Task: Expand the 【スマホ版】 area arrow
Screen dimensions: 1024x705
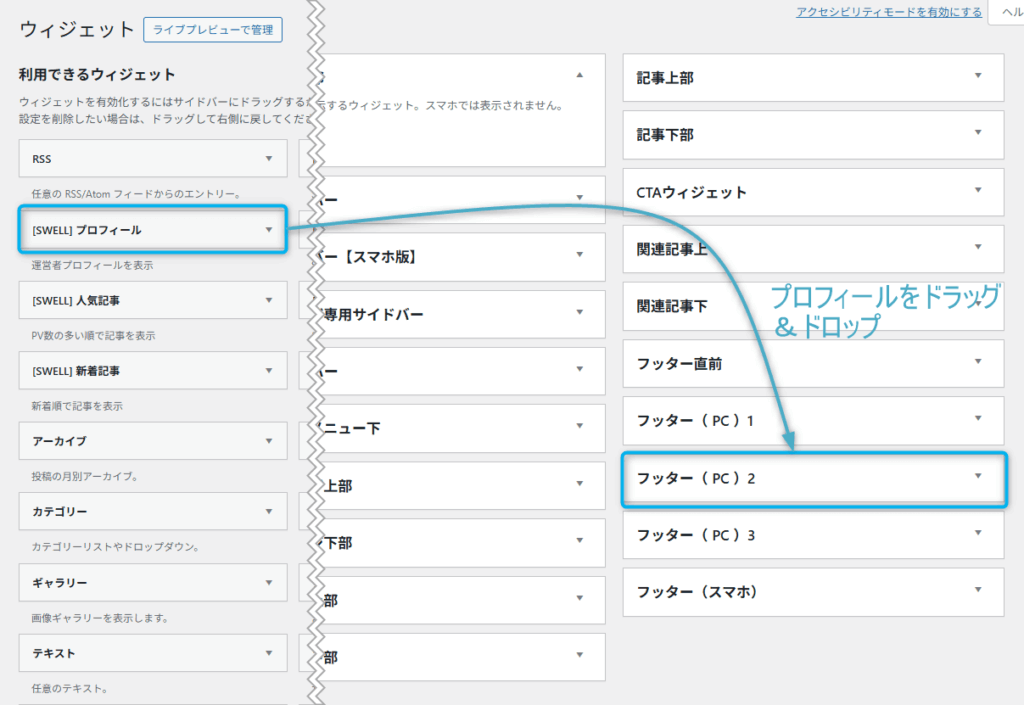Action: 580,255
